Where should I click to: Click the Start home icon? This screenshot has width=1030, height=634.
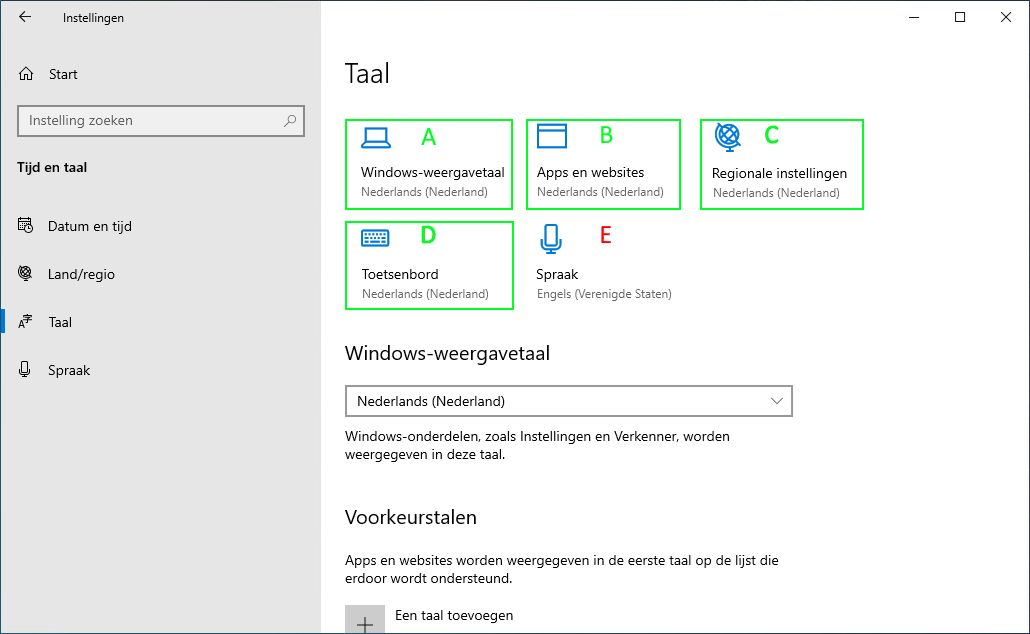tap(26, 74)
